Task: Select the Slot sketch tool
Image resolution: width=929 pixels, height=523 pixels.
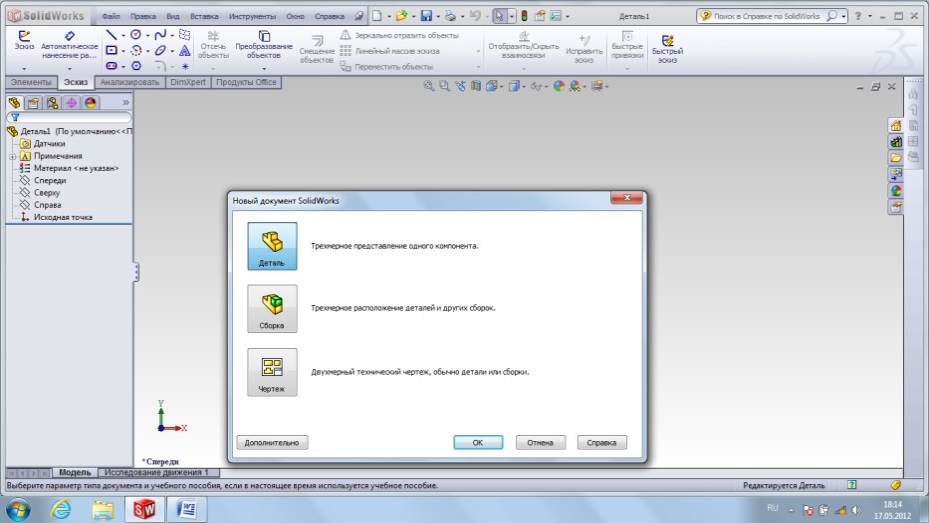Action: click(x=111, y=66)
